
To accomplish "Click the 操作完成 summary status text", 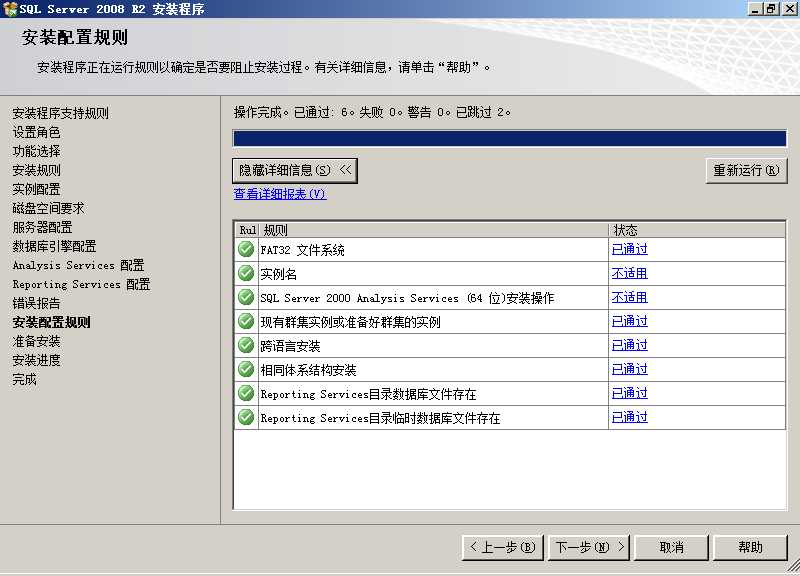I will [372, 112].
